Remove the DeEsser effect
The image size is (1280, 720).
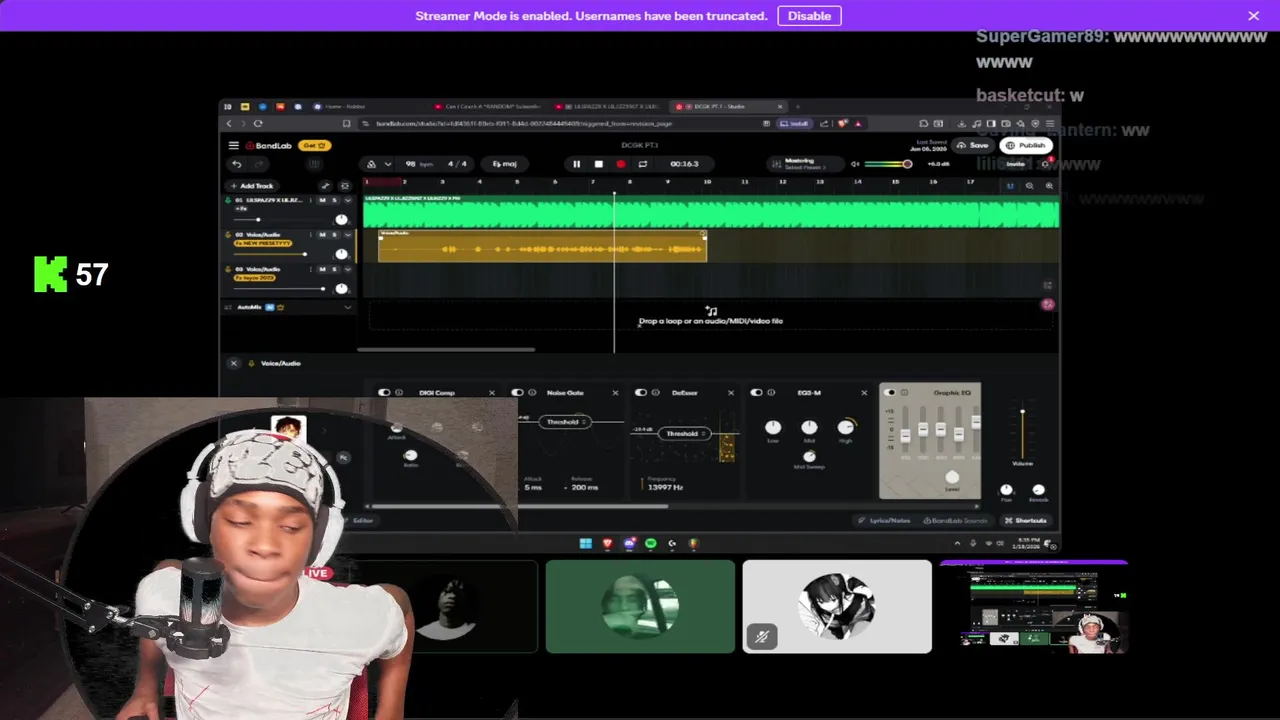click(731, 393)
